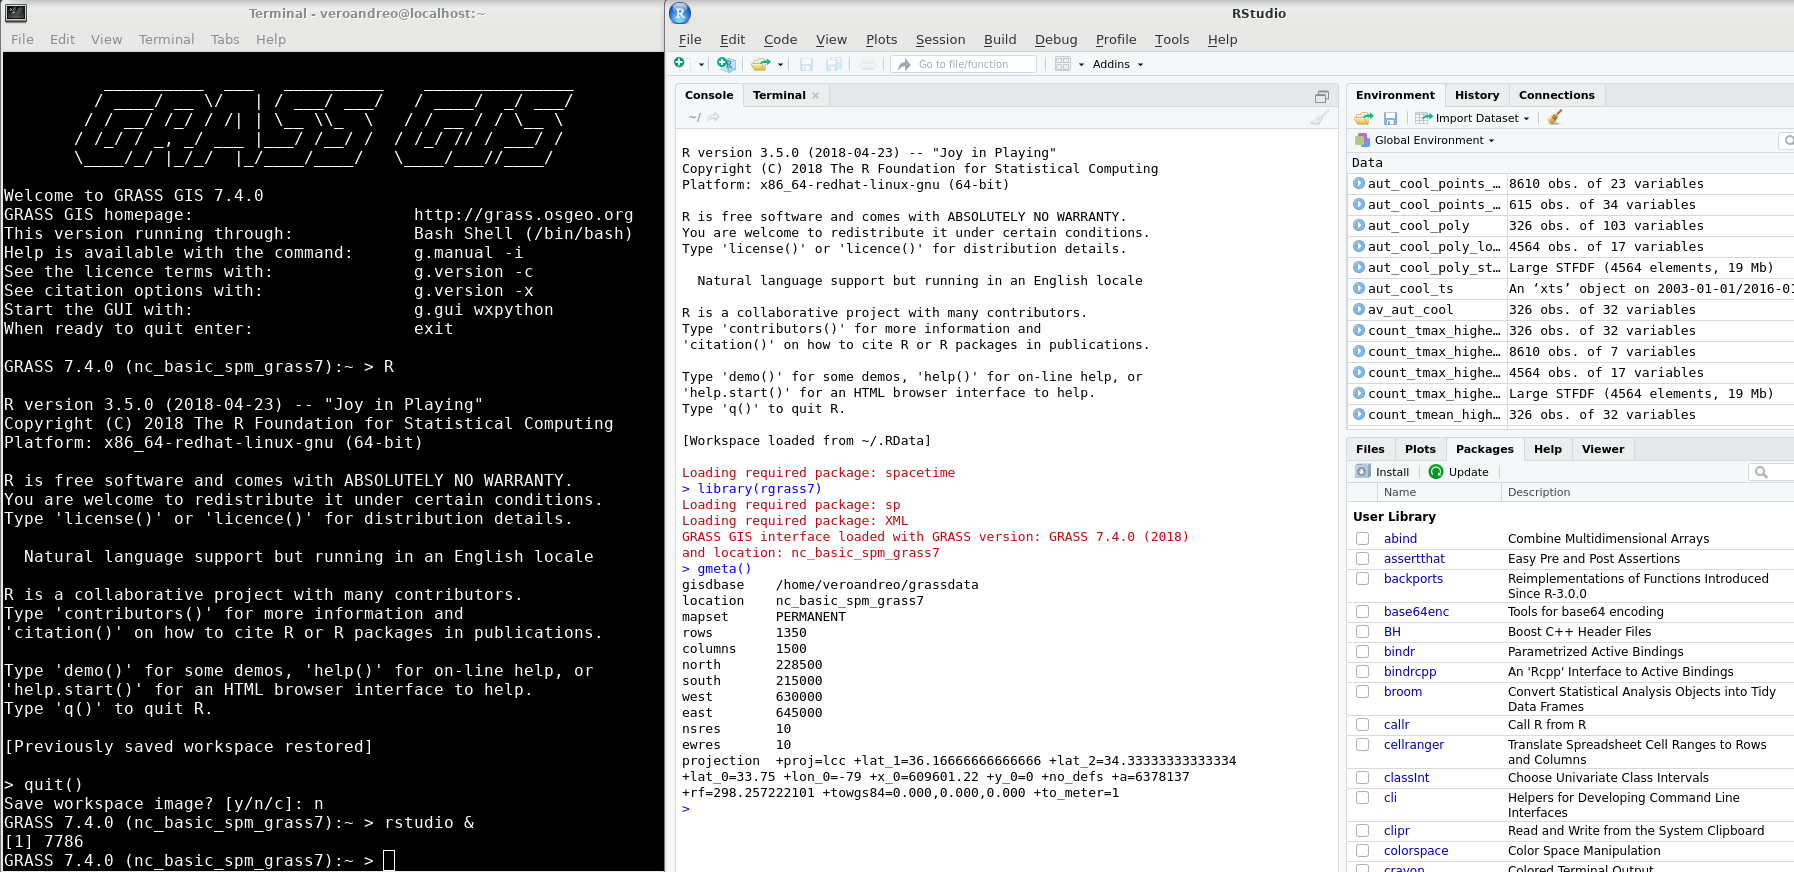Maximize the Console pane using its window icon
1794x872 pixels.
pos(1321,97)
